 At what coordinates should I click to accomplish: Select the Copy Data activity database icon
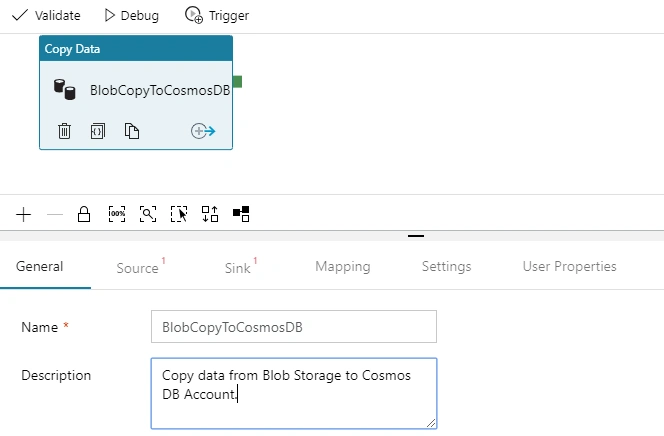point(64,89)
